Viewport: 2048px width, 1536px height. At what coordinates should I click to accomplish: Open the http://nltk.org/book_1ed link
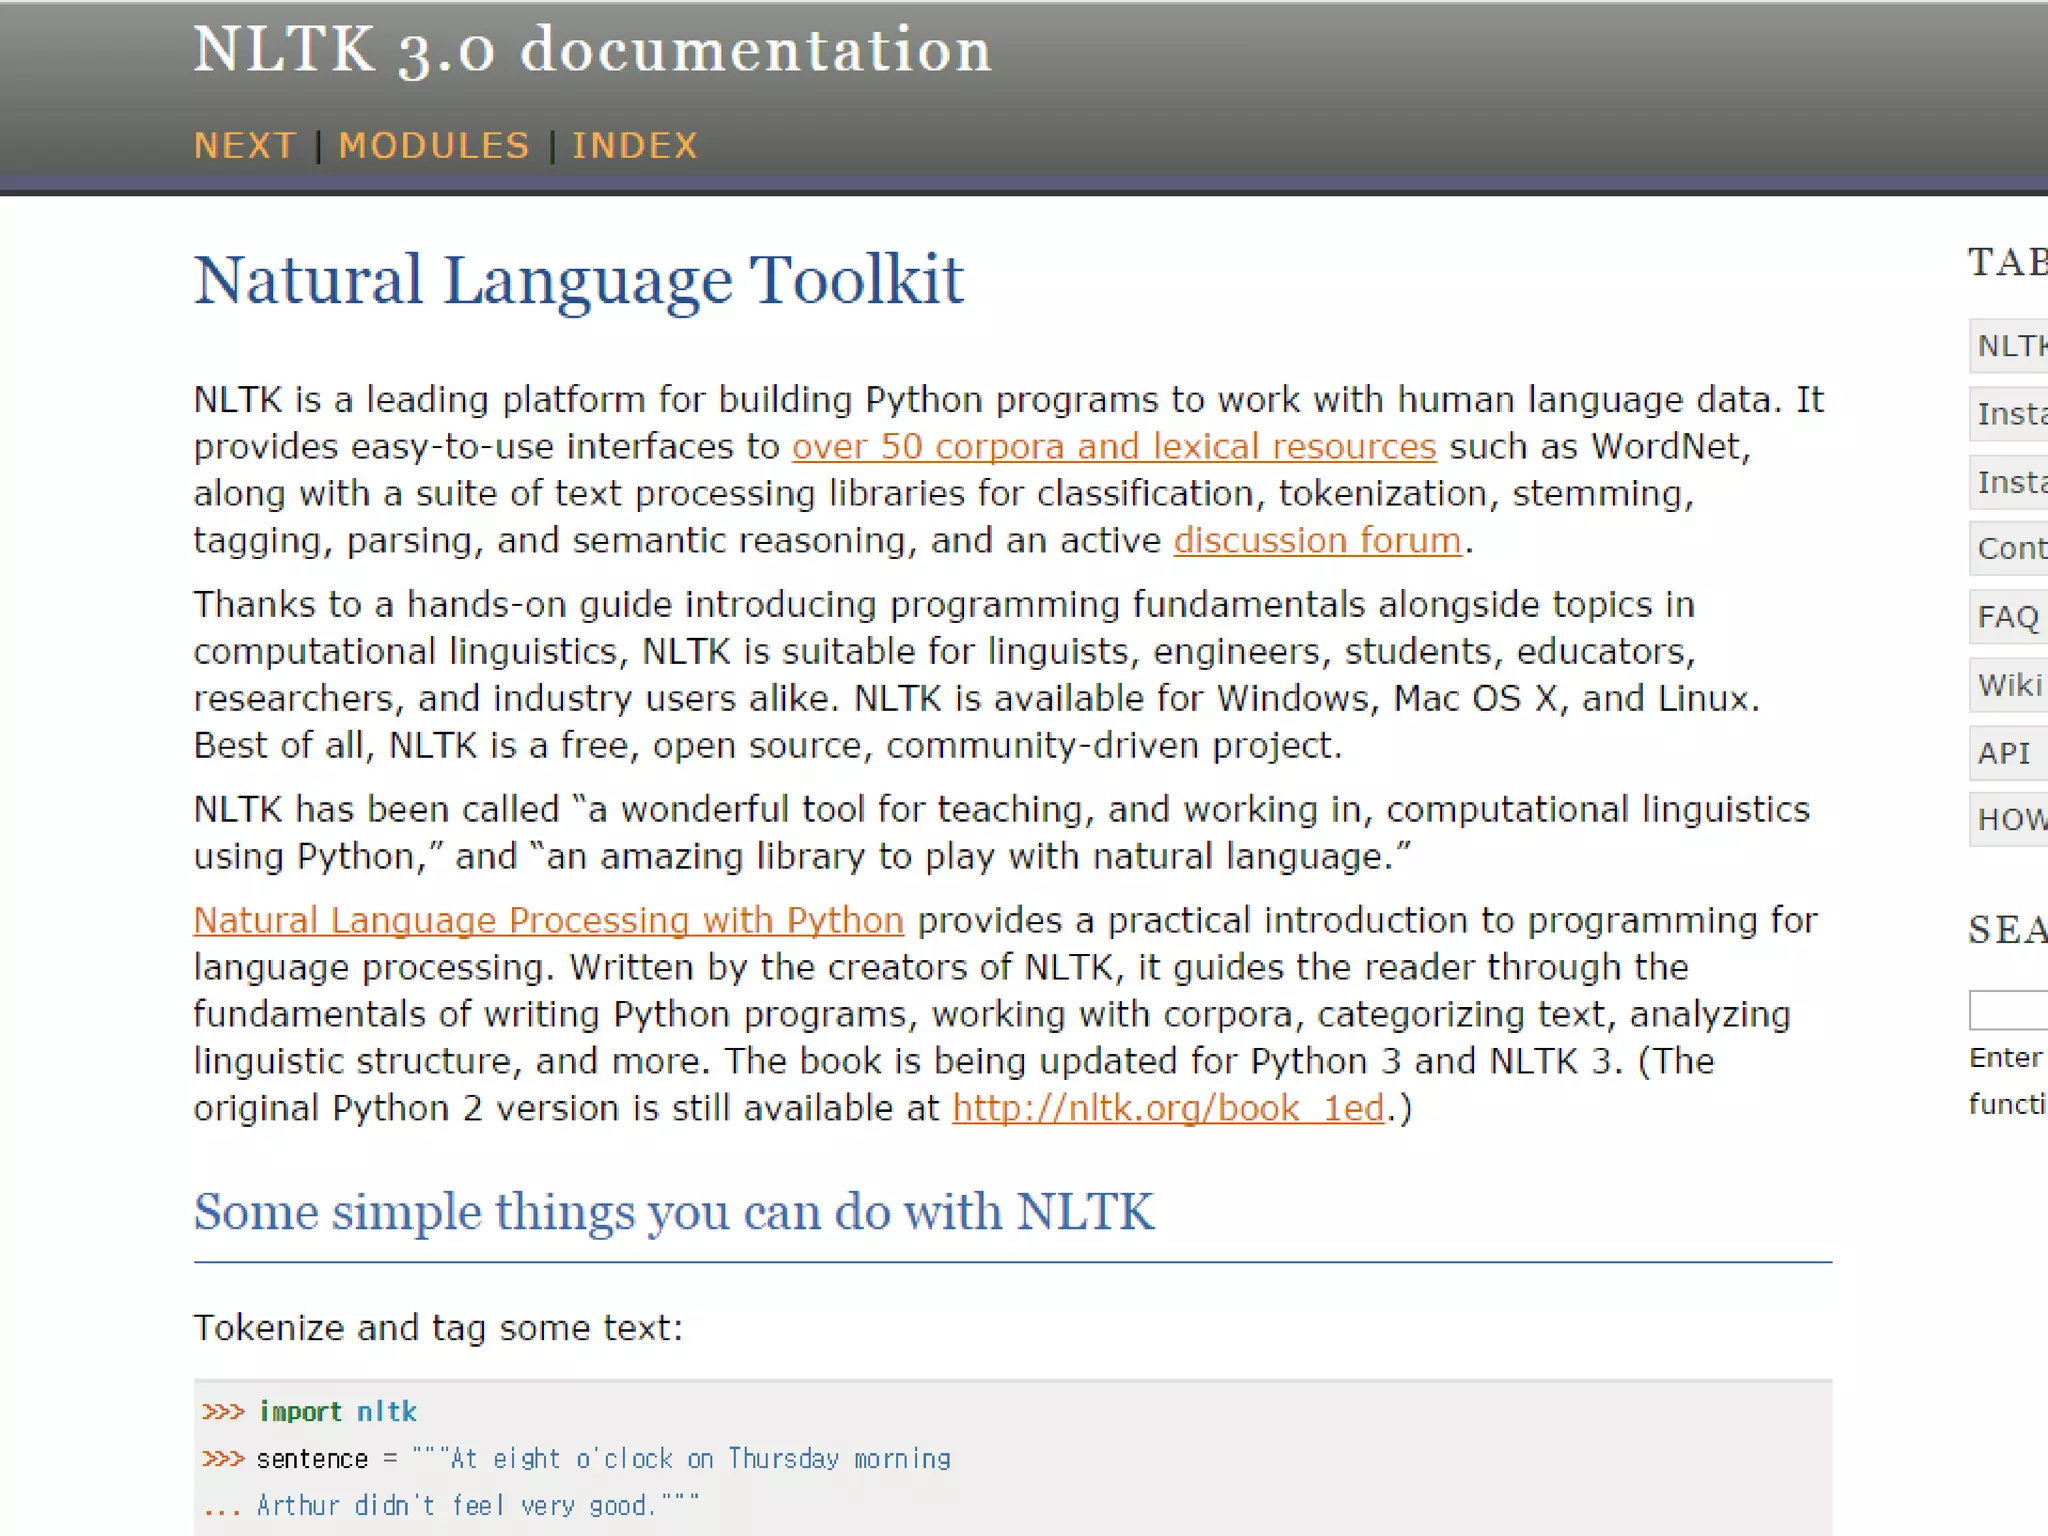[1168, 1108]
